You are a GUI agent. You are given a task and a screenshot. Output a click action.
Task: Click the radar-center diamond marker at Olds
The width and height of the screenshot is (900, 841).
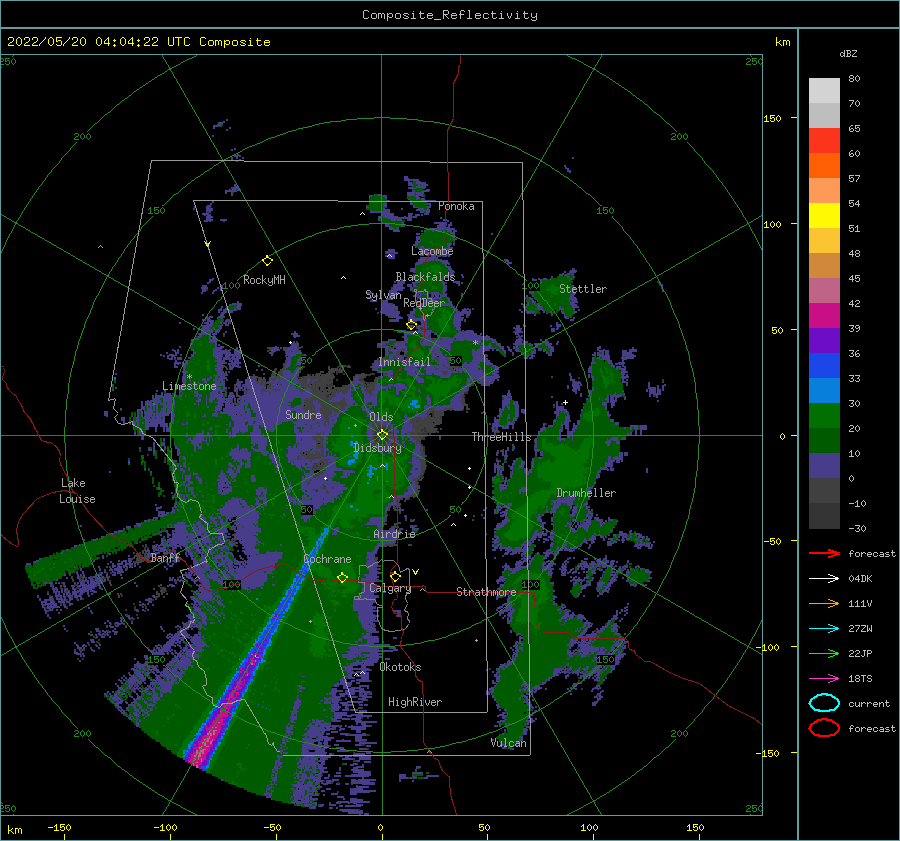coord(382,435)
